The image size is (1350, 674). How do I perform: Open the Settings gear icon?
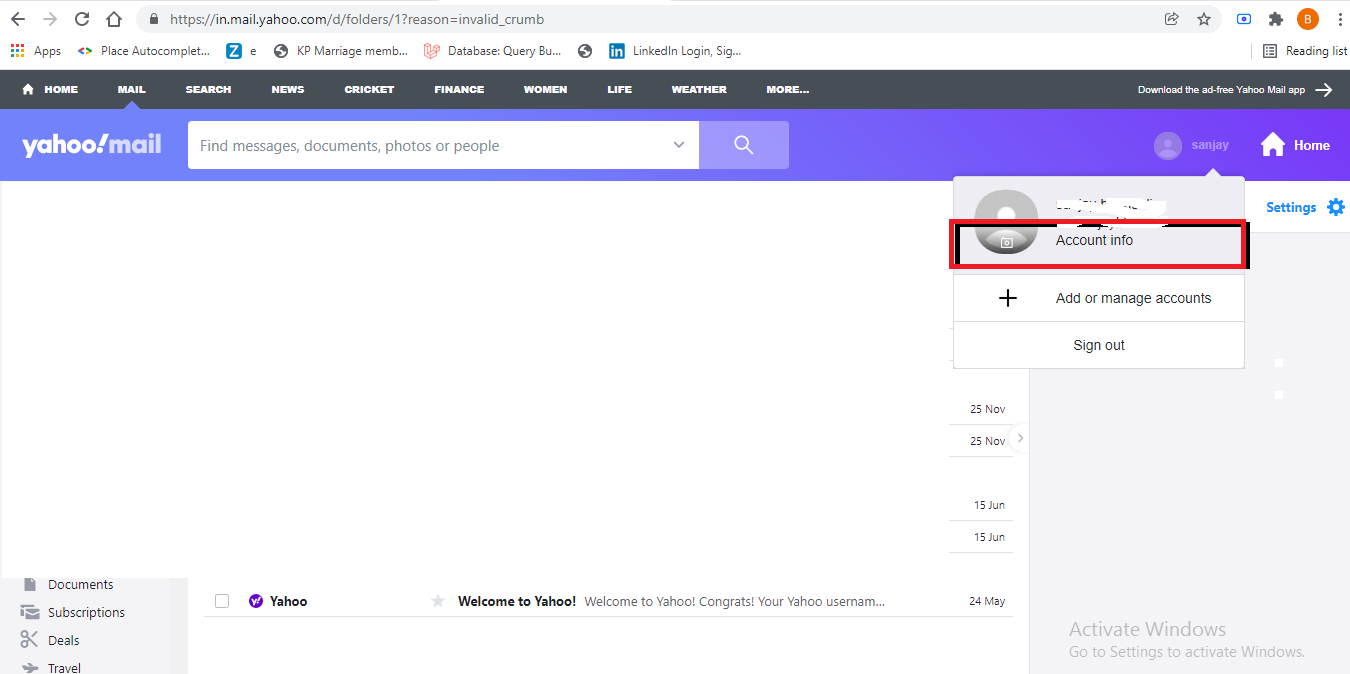(1335, 207)
